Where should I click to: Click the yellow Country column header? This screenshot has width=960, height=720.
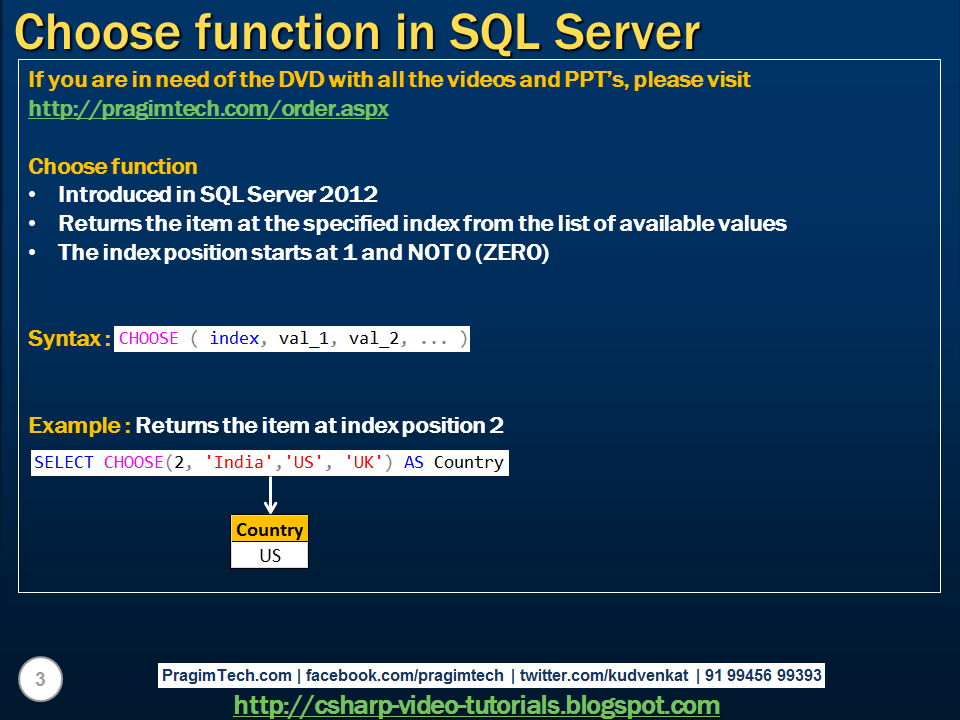pyautogui.click(x=269, y=529)
